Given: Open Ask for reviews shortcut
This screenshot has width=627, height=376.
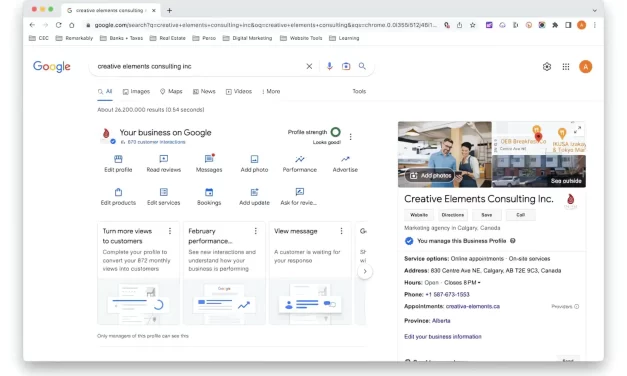Looking at the screenshot, I should click(x=298, y=197).
